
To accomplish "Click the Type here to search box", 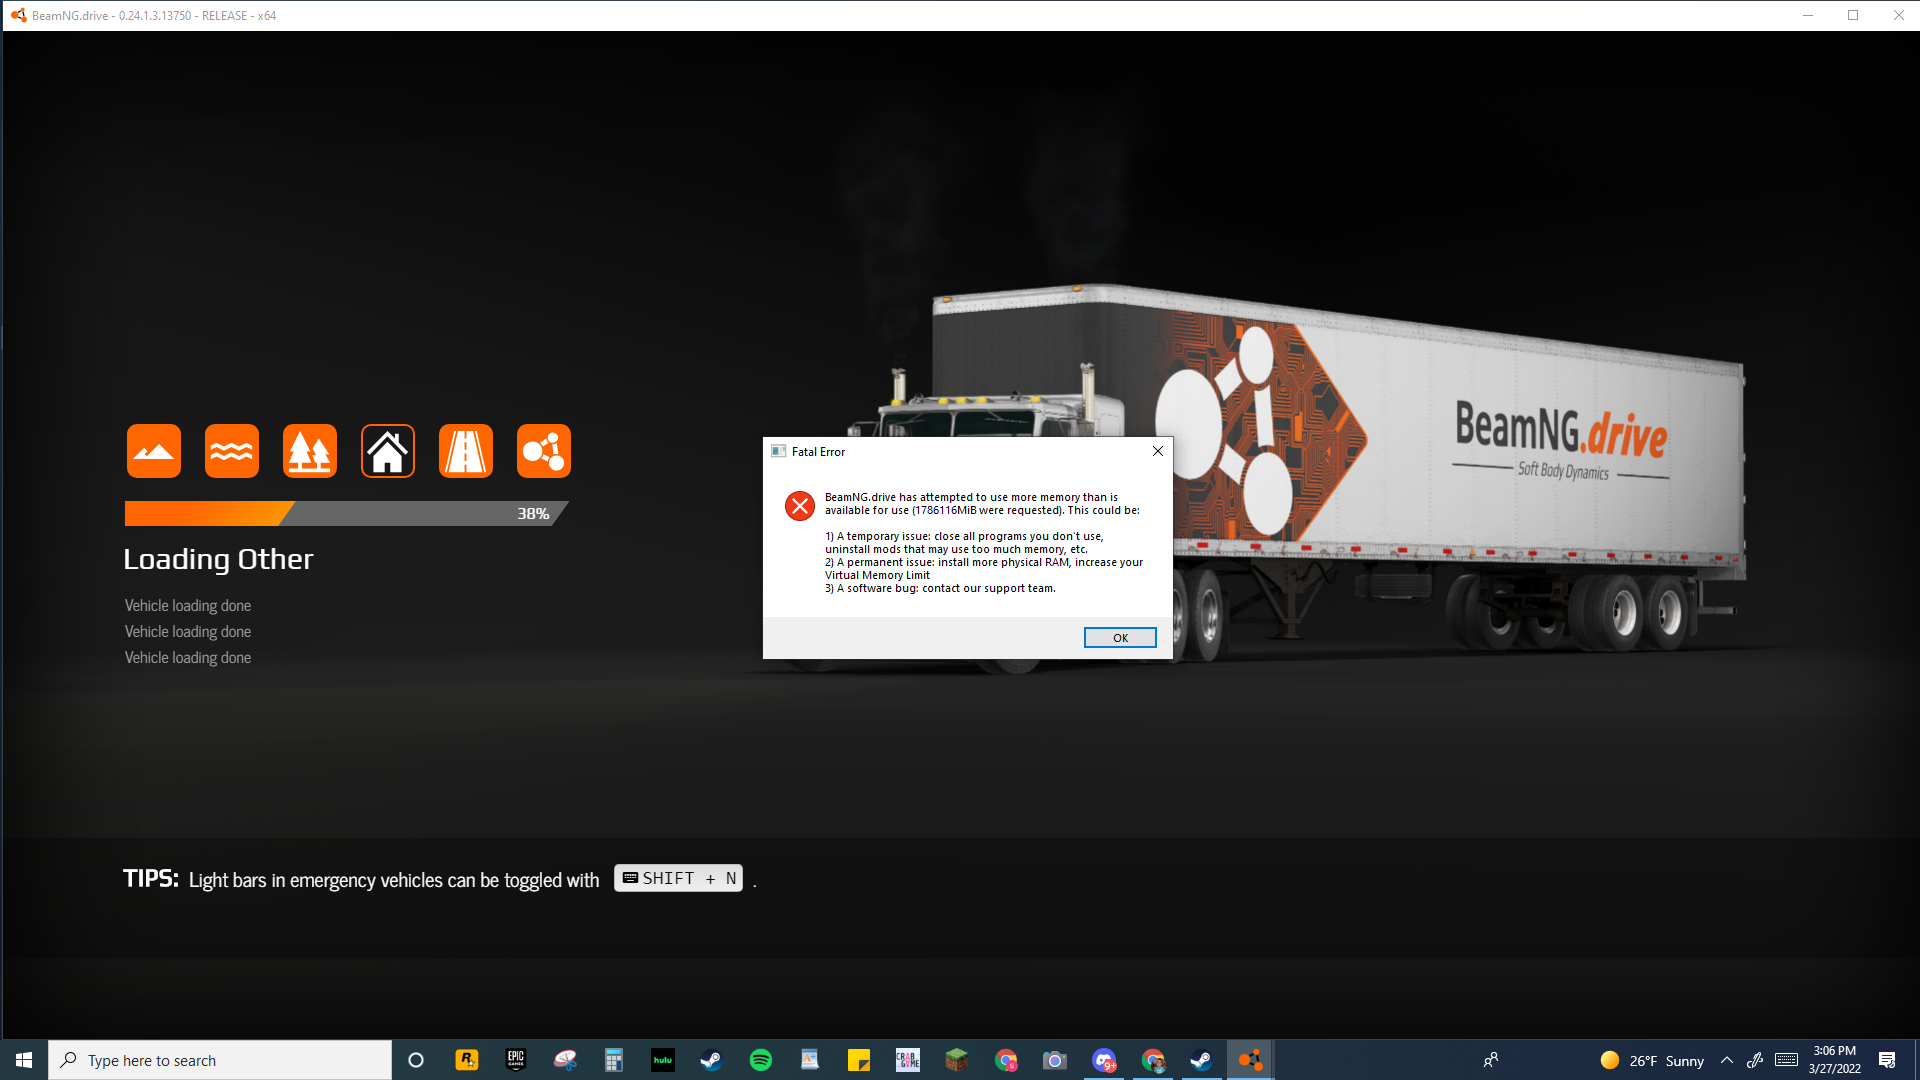I will pos(220,1060).
